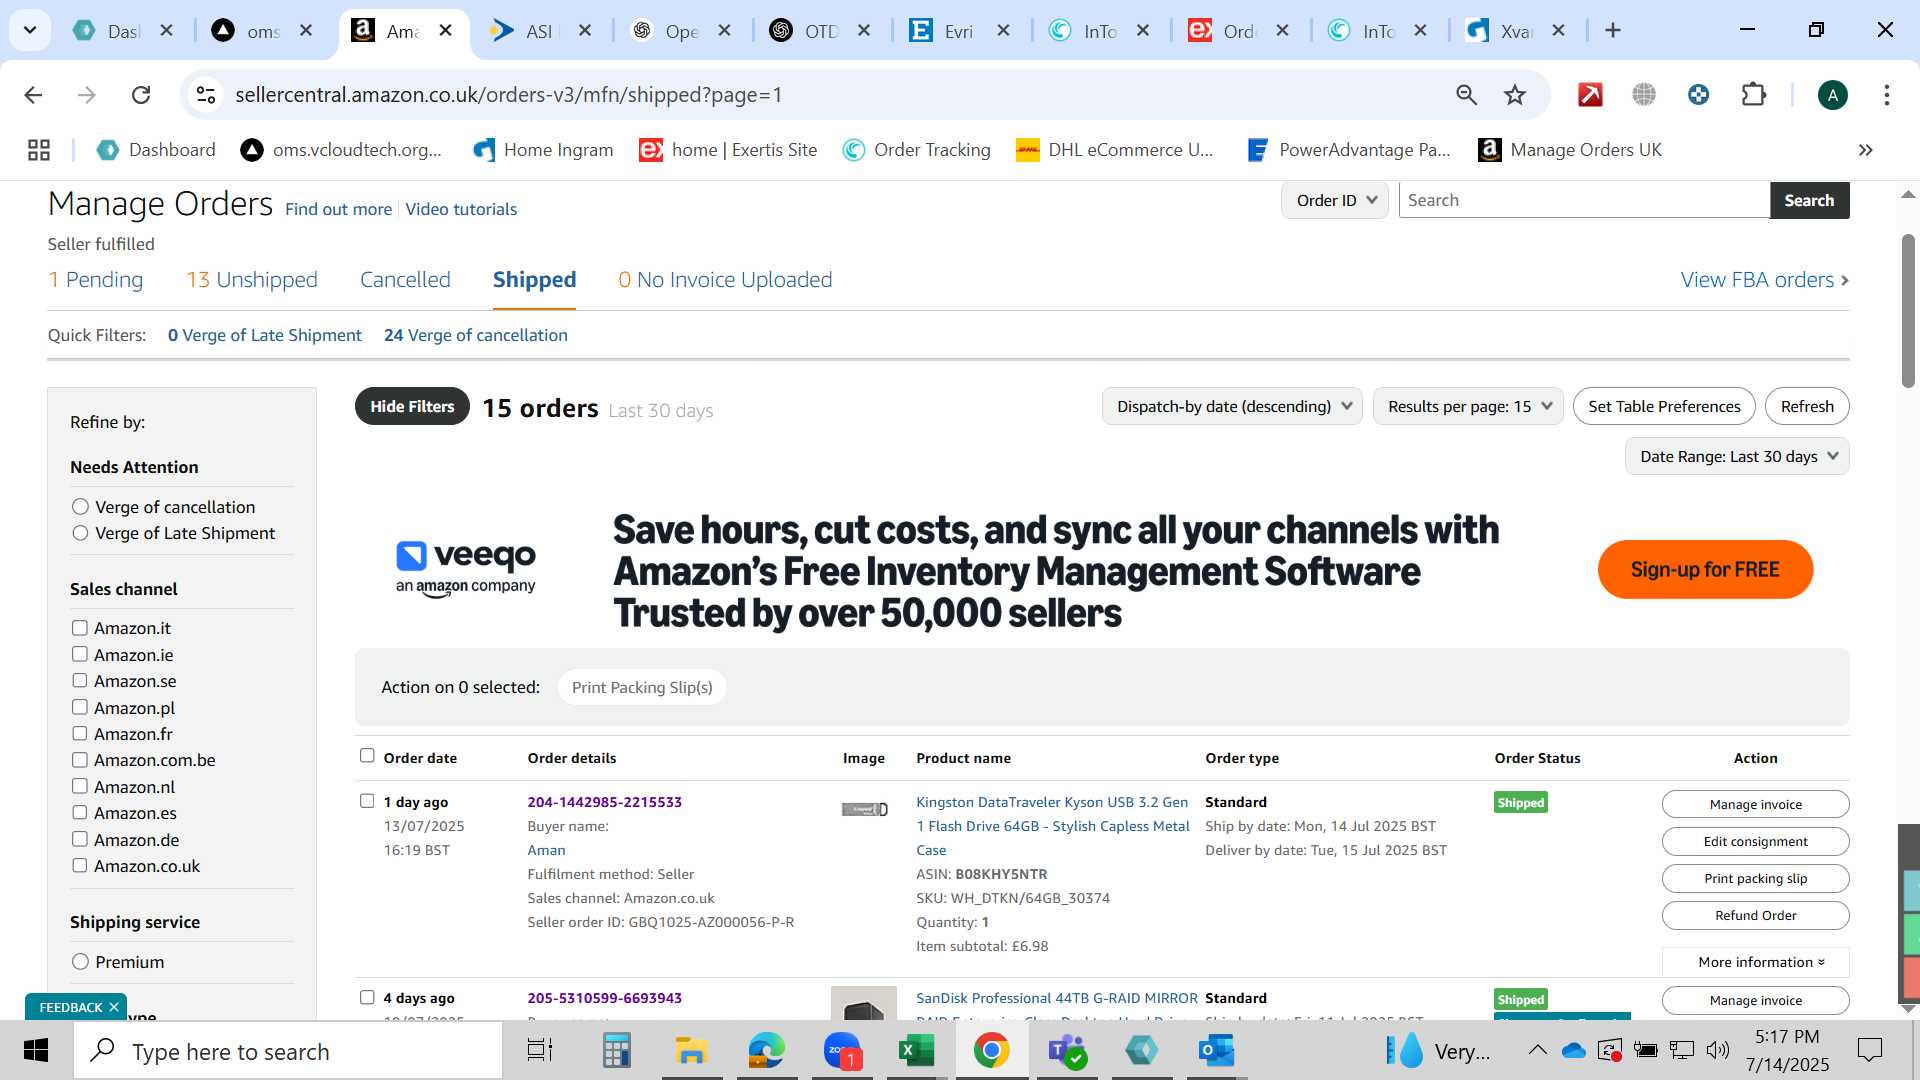Expand View FBA orders link
1920x1080 pixels.
[x=1764, y=280]
